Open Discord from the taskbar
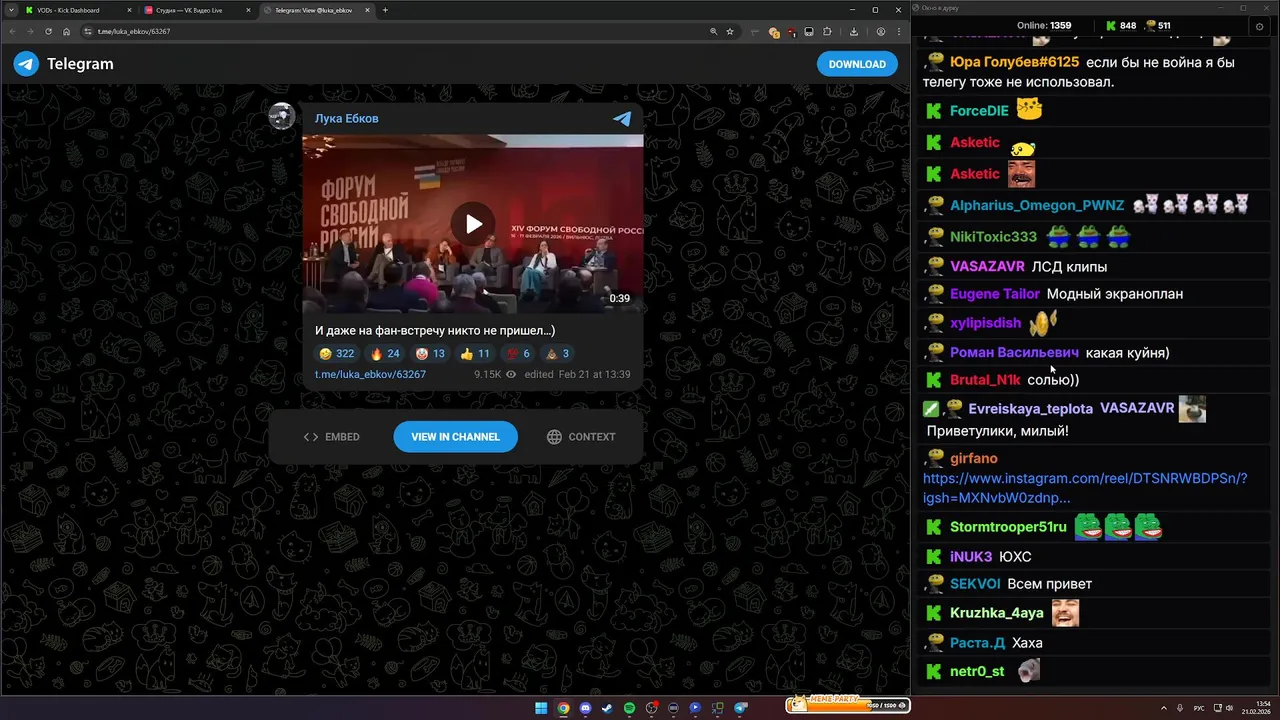The width and height of the screenshot is (1280, 720). 585,708
